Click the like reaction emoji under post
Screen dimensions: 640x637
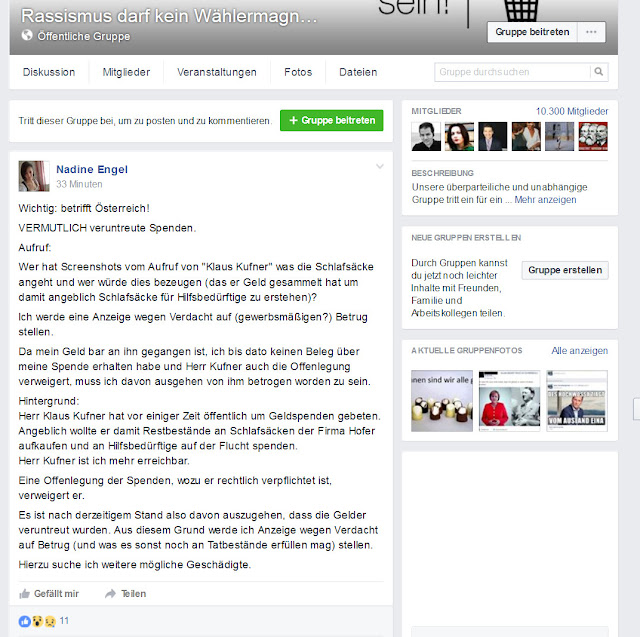point(24,621)
